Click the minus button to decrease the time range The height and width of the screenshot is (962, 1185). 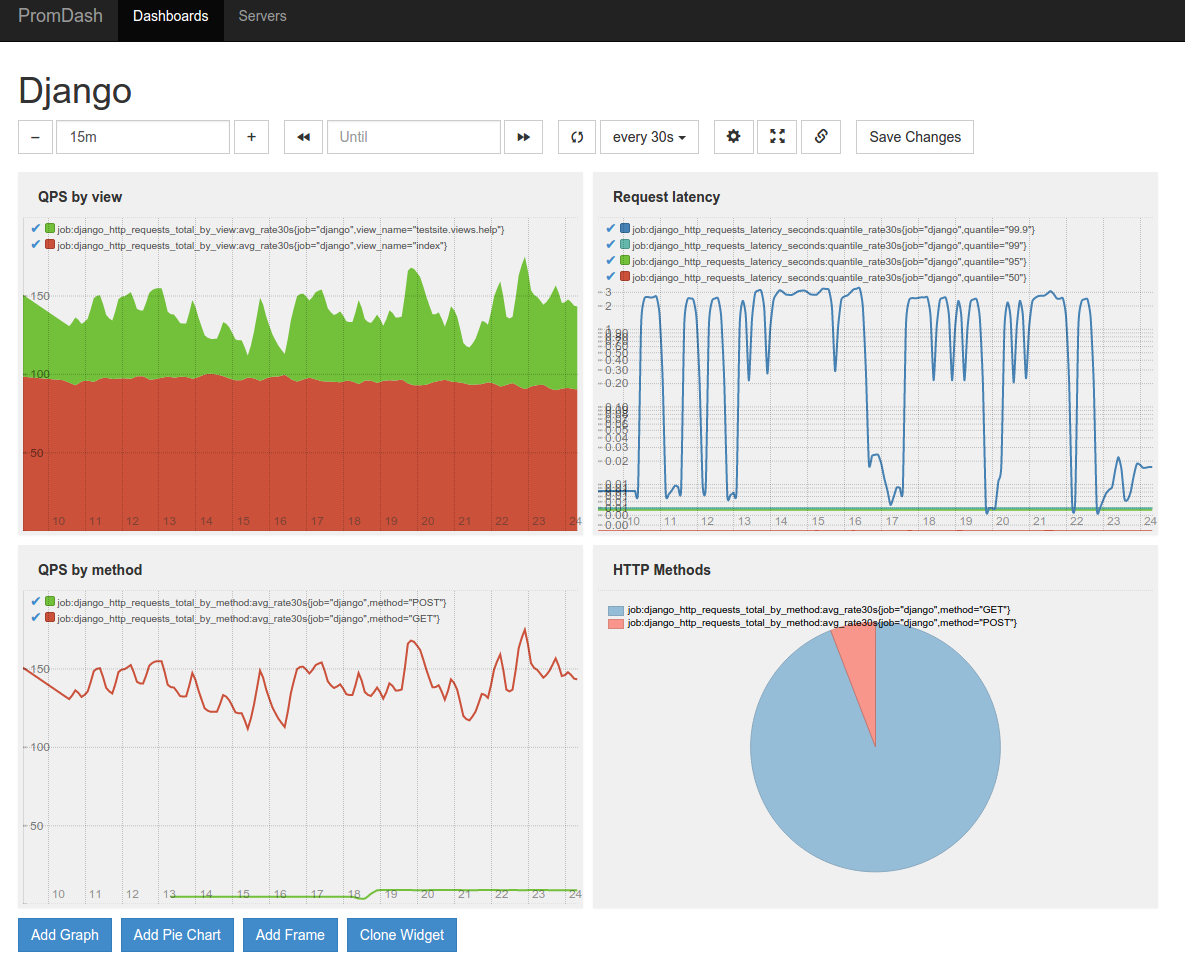tap(35, 137)
